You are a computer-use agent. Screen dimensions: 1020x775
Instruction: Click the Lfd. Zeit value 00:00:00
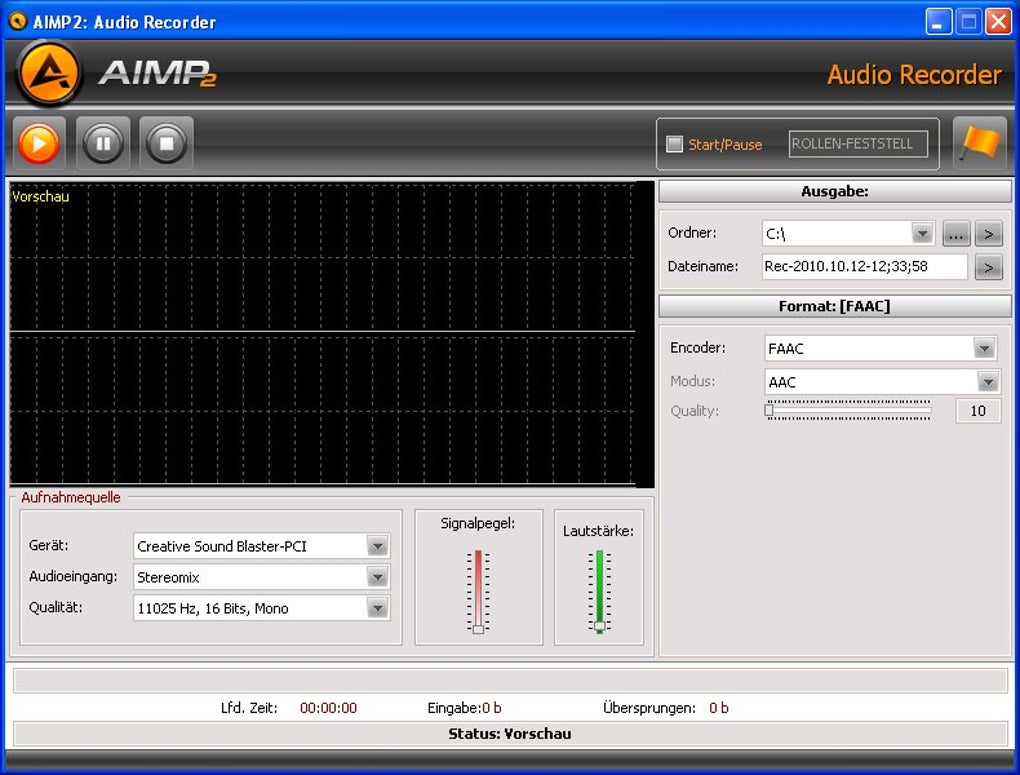click(328, 708)
